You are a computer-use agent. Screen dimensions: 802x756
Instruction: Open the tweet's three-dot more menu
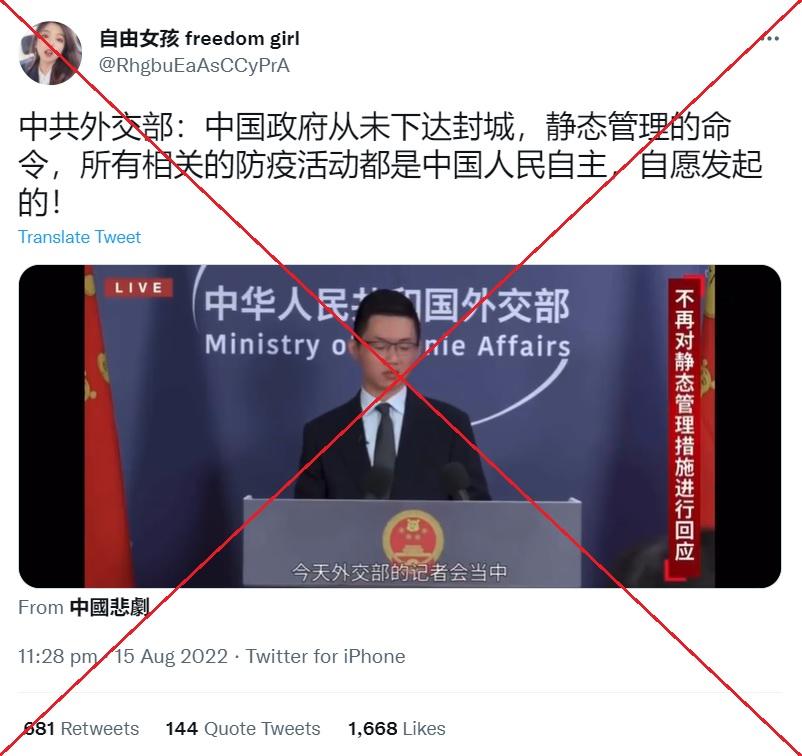769,38
